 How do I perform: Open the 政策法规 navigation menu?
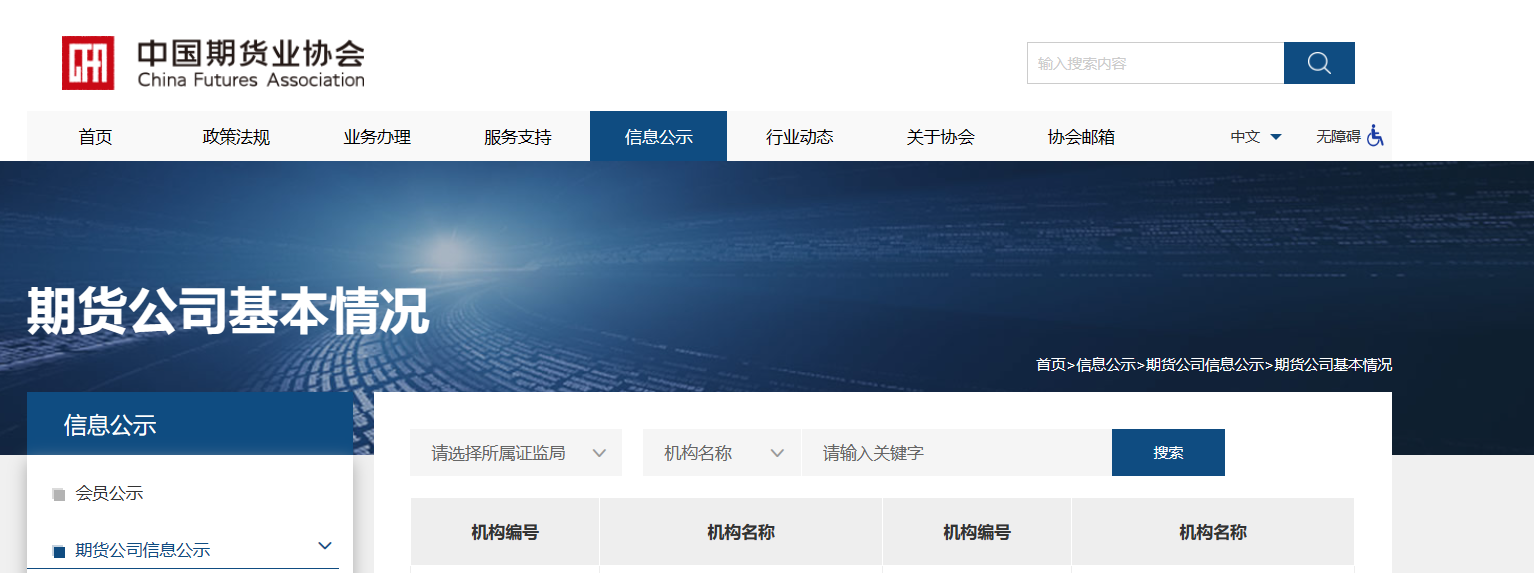point(236,137)
